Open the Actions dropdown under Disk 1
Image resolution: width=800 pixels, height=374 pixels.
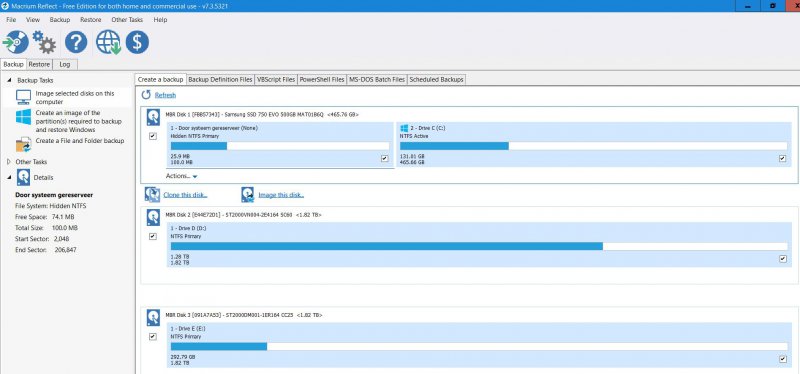182,176
